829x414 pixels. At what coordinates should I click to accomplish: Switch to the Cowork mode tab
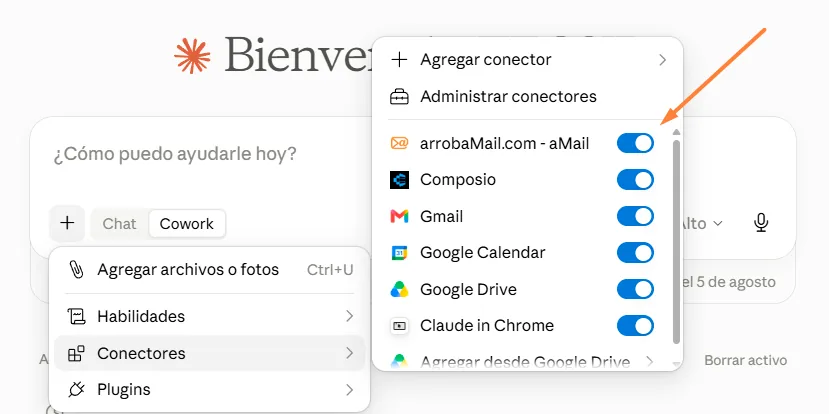[x=187, y=224]
